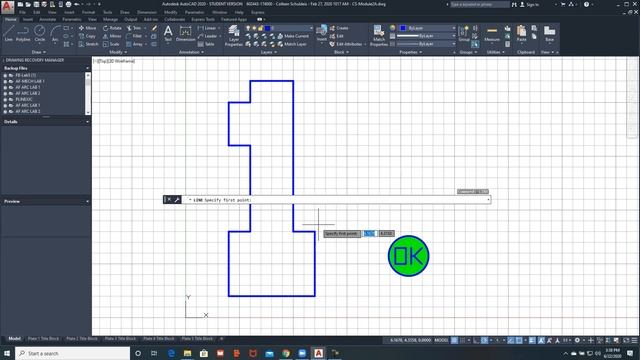
Task: Click the Stretch tool
Action: 89,44
